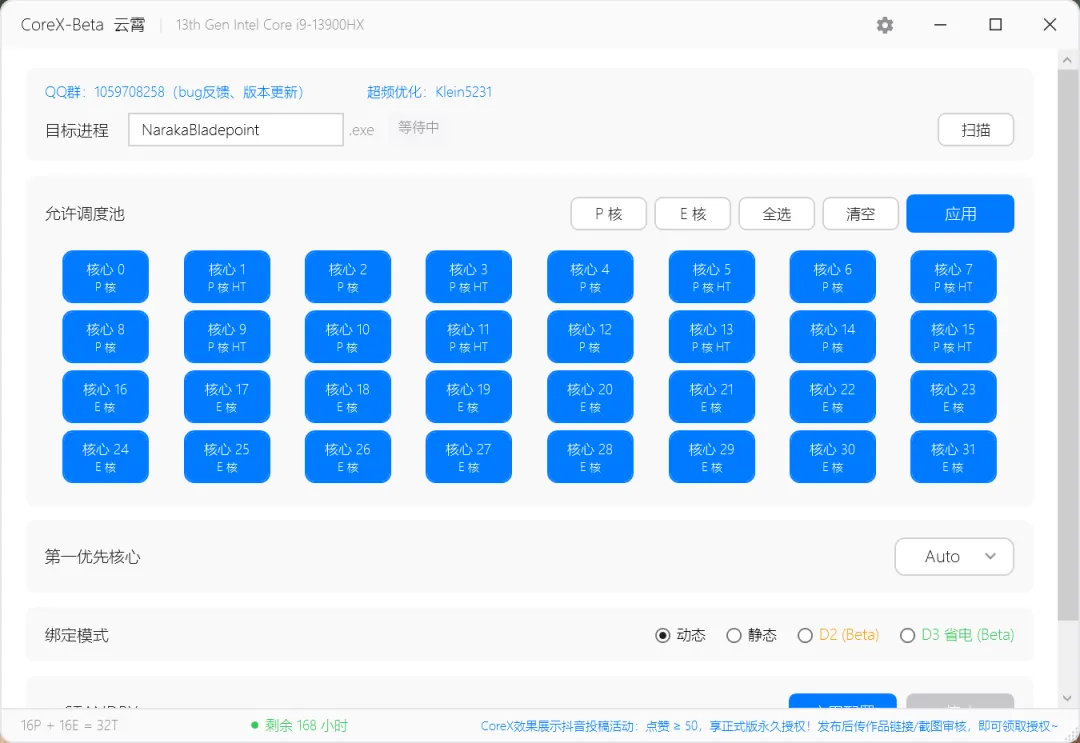
Task: Toggle core 27 E-core tile
Action: click(468, 457)
